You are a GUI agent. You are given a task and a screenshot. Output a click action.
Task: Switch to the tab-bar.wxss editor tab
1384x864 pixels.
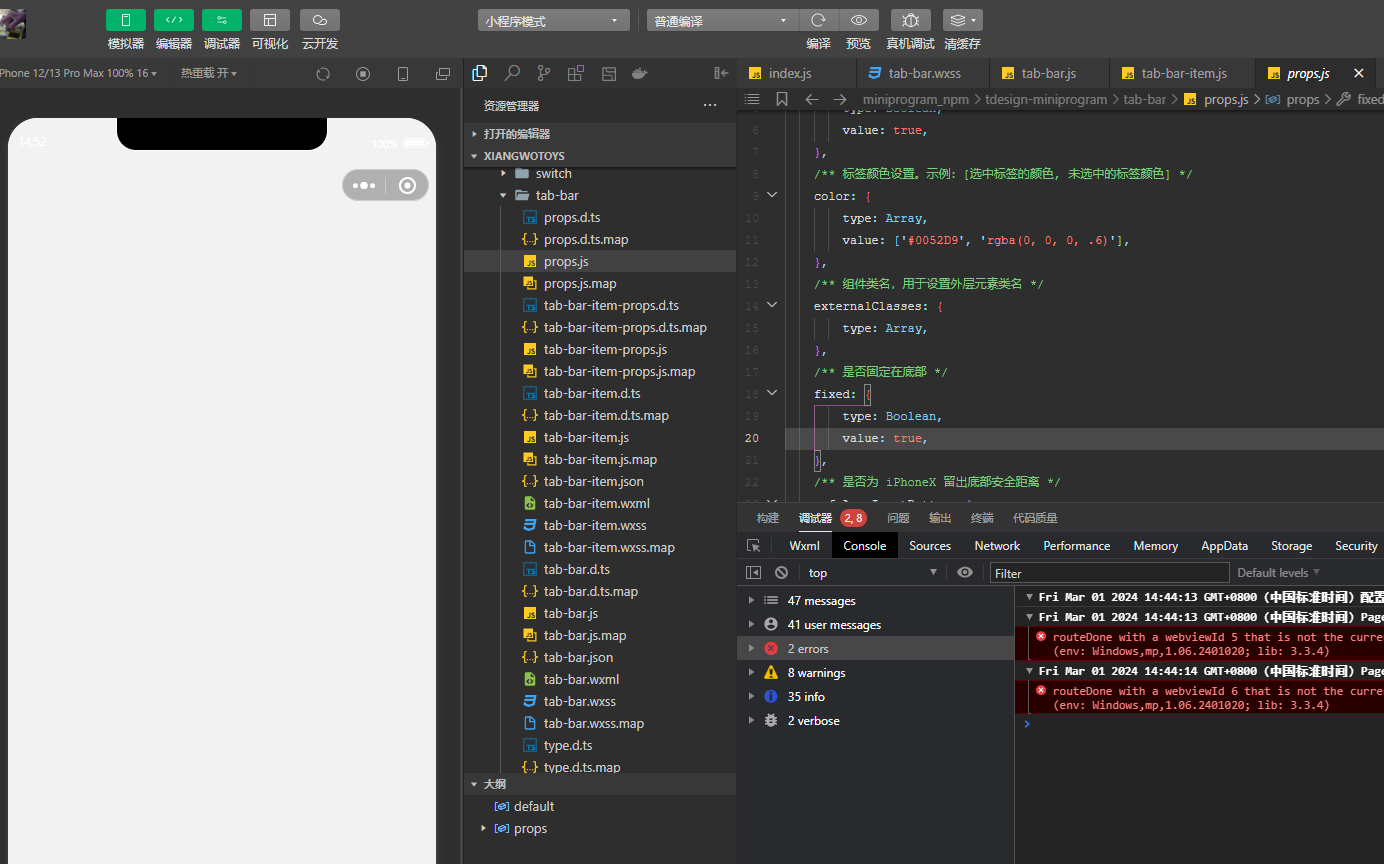923,73
